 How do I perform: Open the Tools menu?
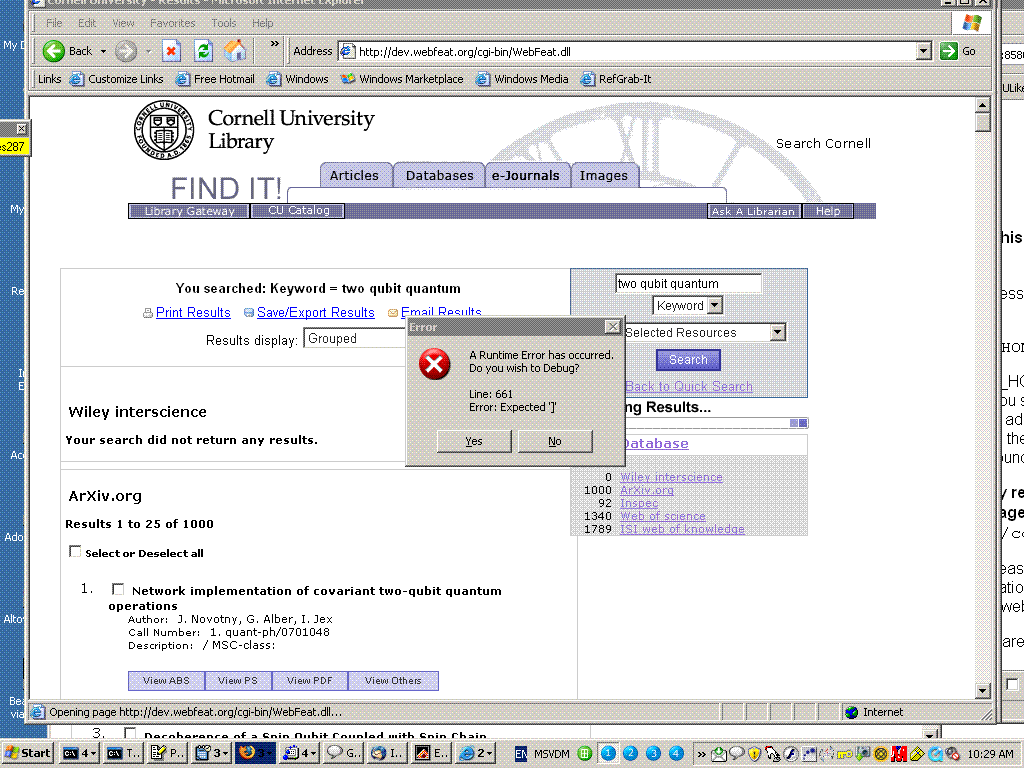pos(223,23)
